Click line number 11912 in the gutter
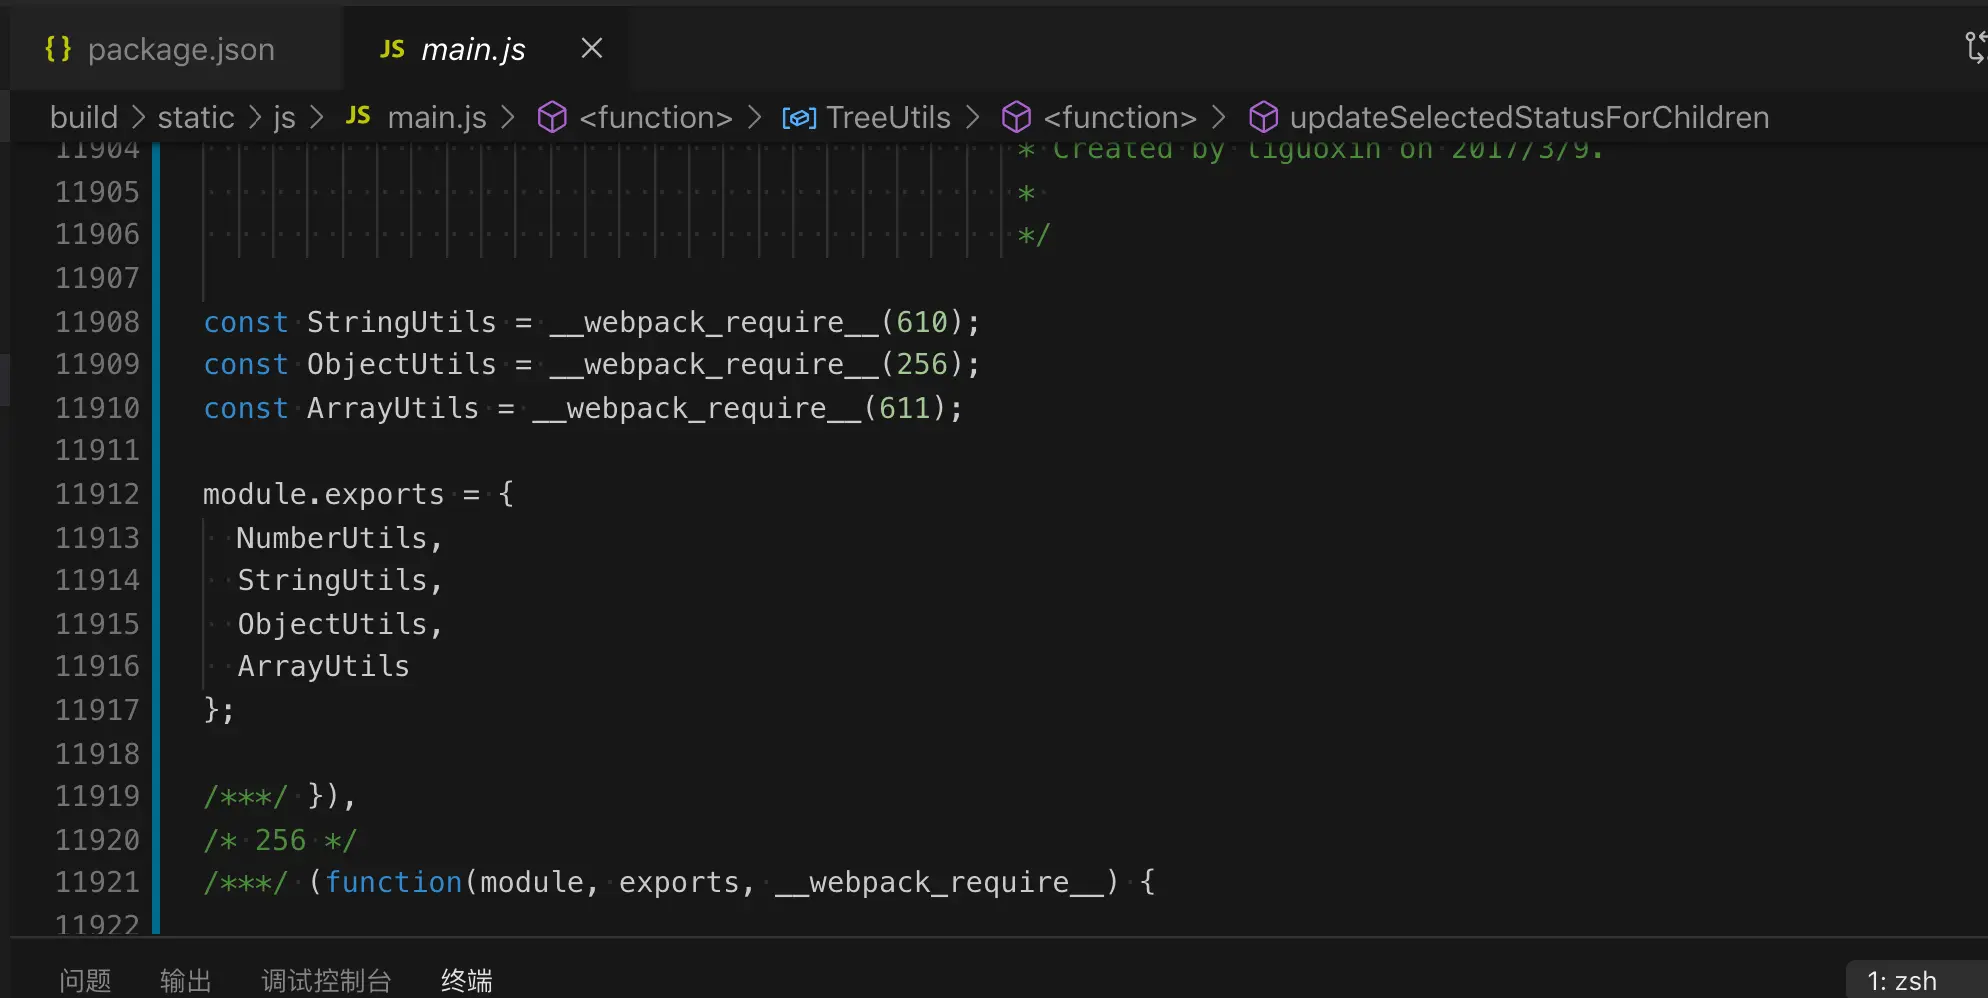Viewport: 1988px width, 998px height. [x=97, y=494]
